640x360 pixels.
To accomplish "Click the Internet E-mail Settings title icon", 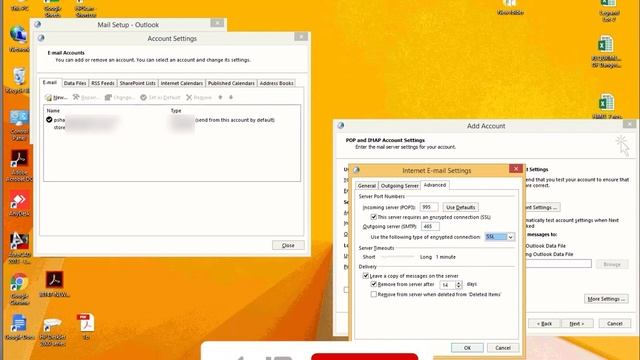I will coord(356,170).
